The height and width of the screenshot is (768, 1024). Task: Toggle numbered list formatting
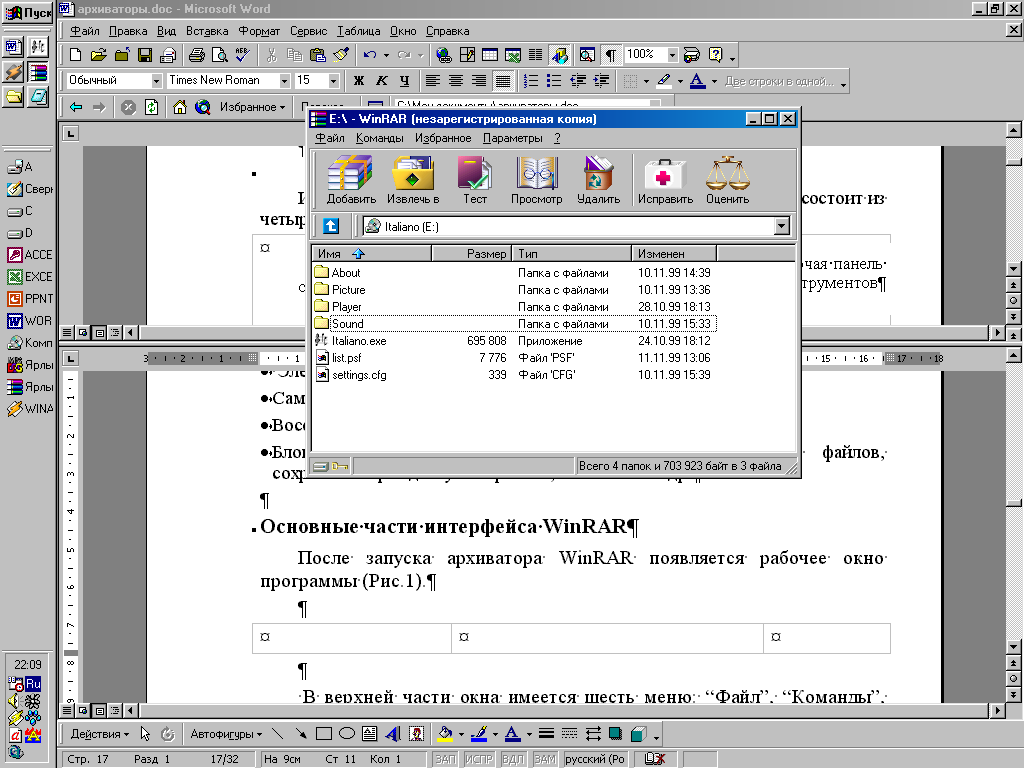[x=531, y=81]
